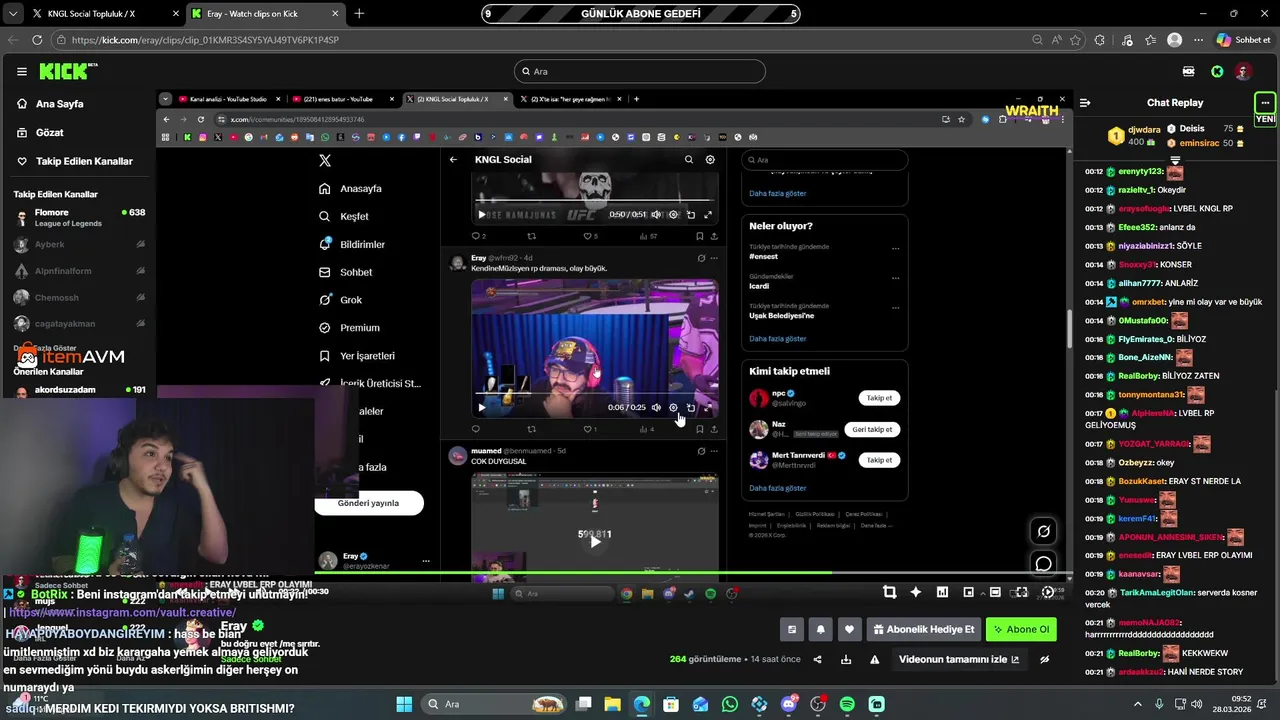Image resolution: width=1280 pixels, height=720 pixels.
Task: Toggle hide icon next to Videonun tamamını izle
Action: 1045,659
